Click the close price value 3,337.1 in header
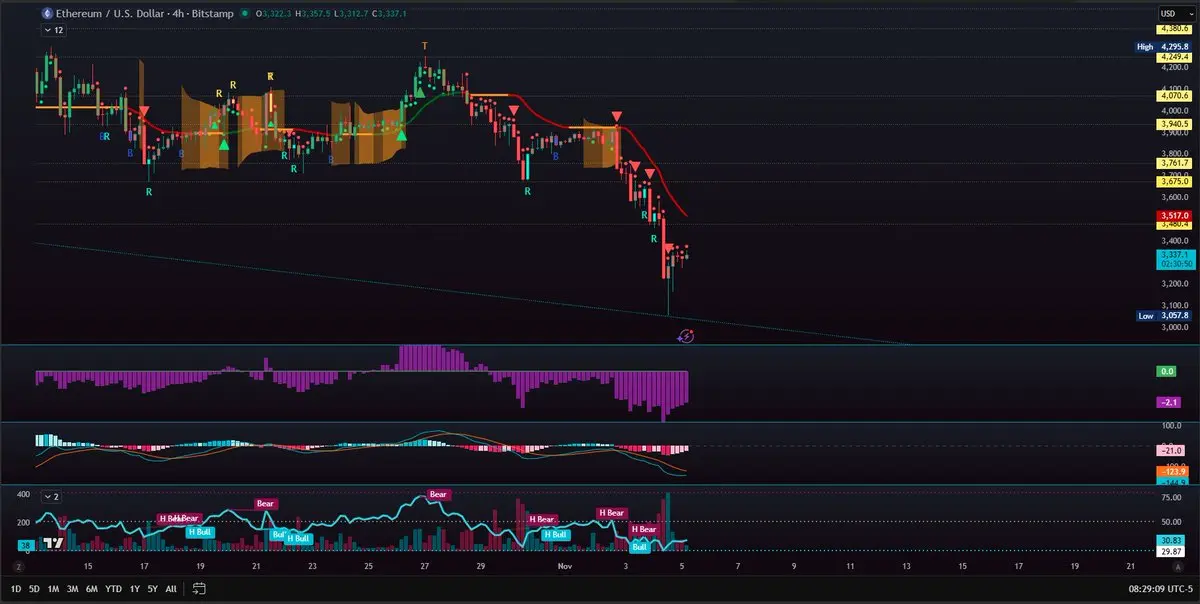Screen dimensions: 1200x604 tap(390, 14)
